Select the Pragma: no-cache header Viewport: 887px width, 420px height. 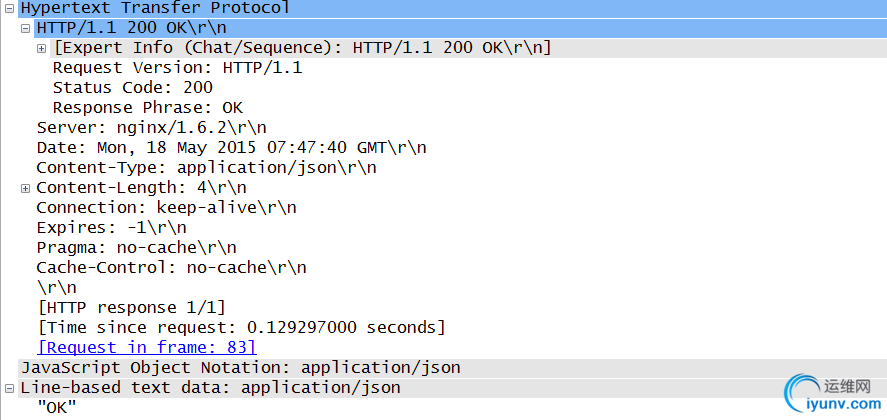(136, 248)
